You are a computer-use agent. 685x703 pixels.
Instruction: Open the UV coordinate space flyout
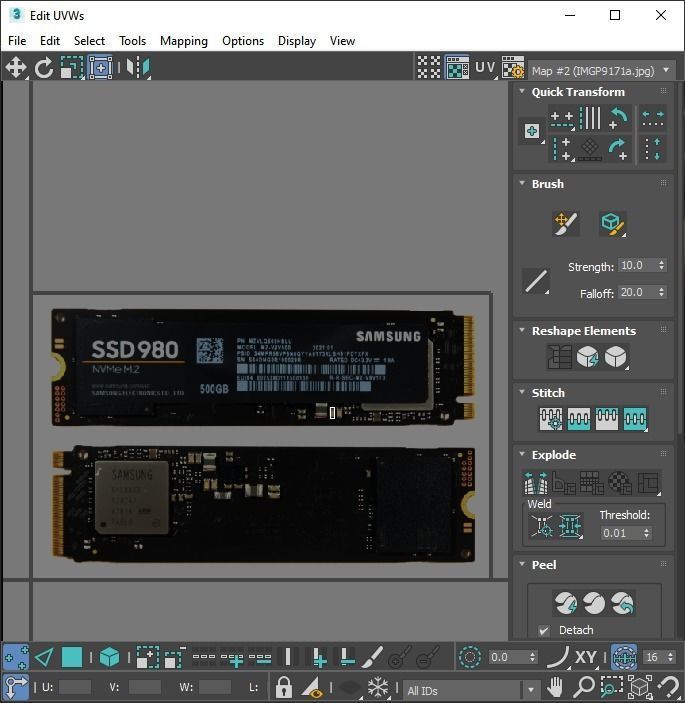[486, 68]
